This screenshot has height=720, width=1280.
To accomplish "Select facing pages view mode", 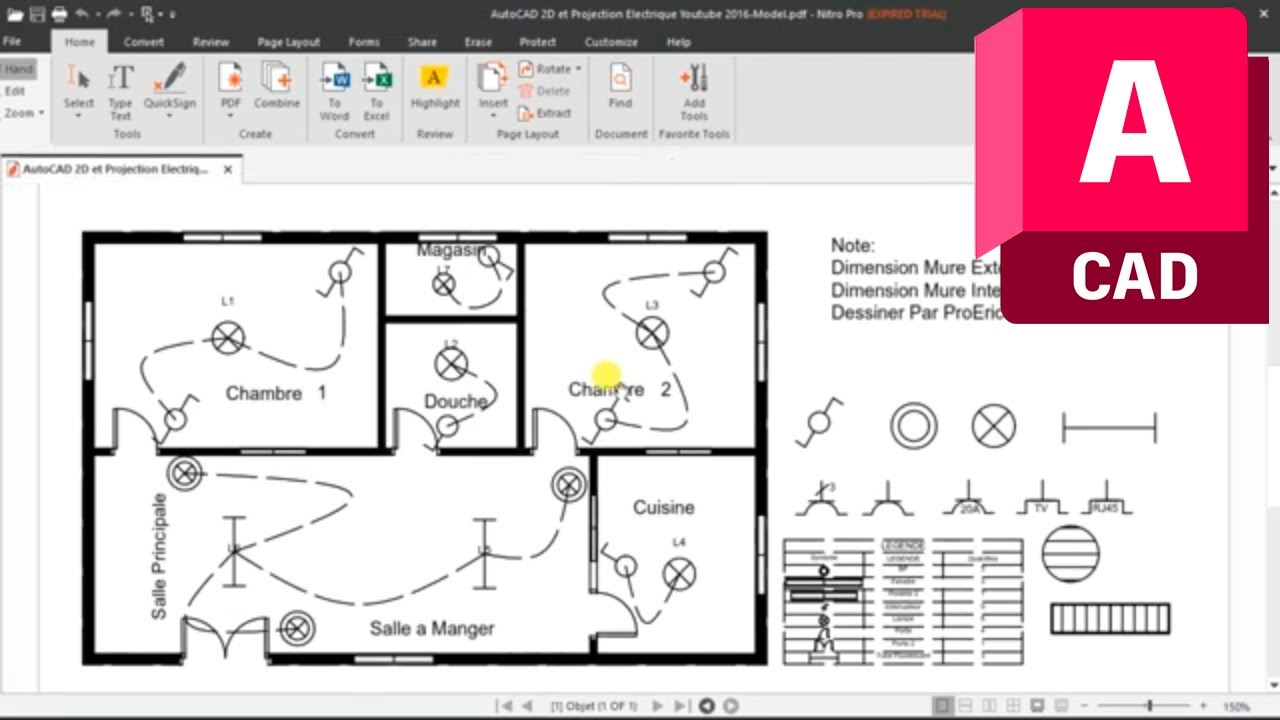I will point(990,706).
